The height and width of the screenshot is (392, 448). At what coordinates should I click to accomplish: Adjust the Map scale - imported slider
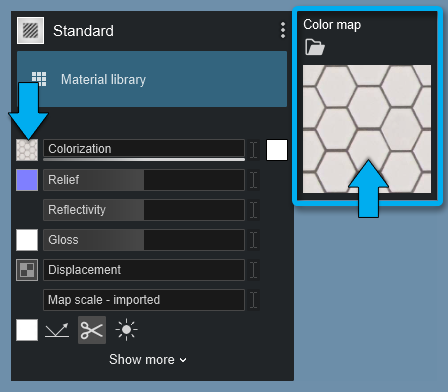(x=144, y=300)
